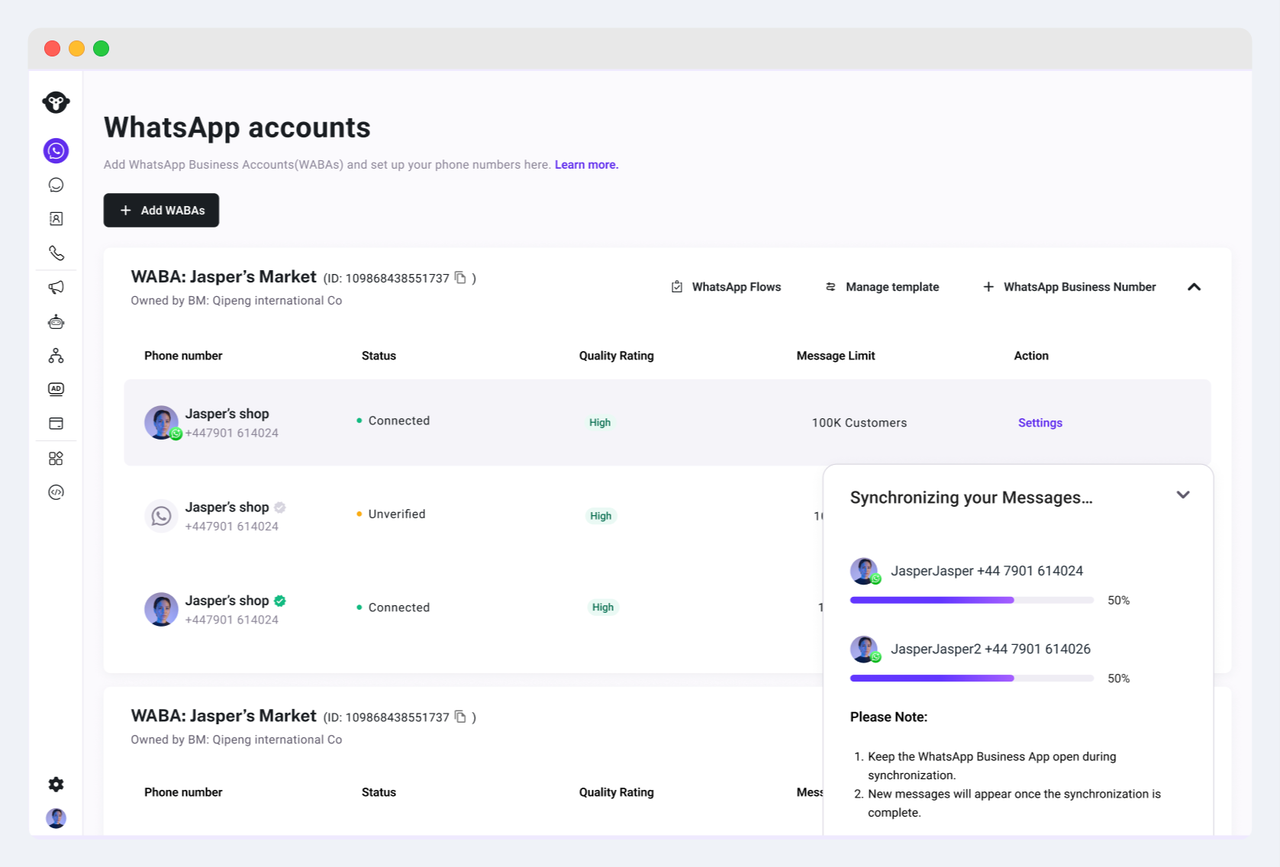This screenshot has height=867, width=1280.
Task: Open Manage template
Action: tap(881, 287)
